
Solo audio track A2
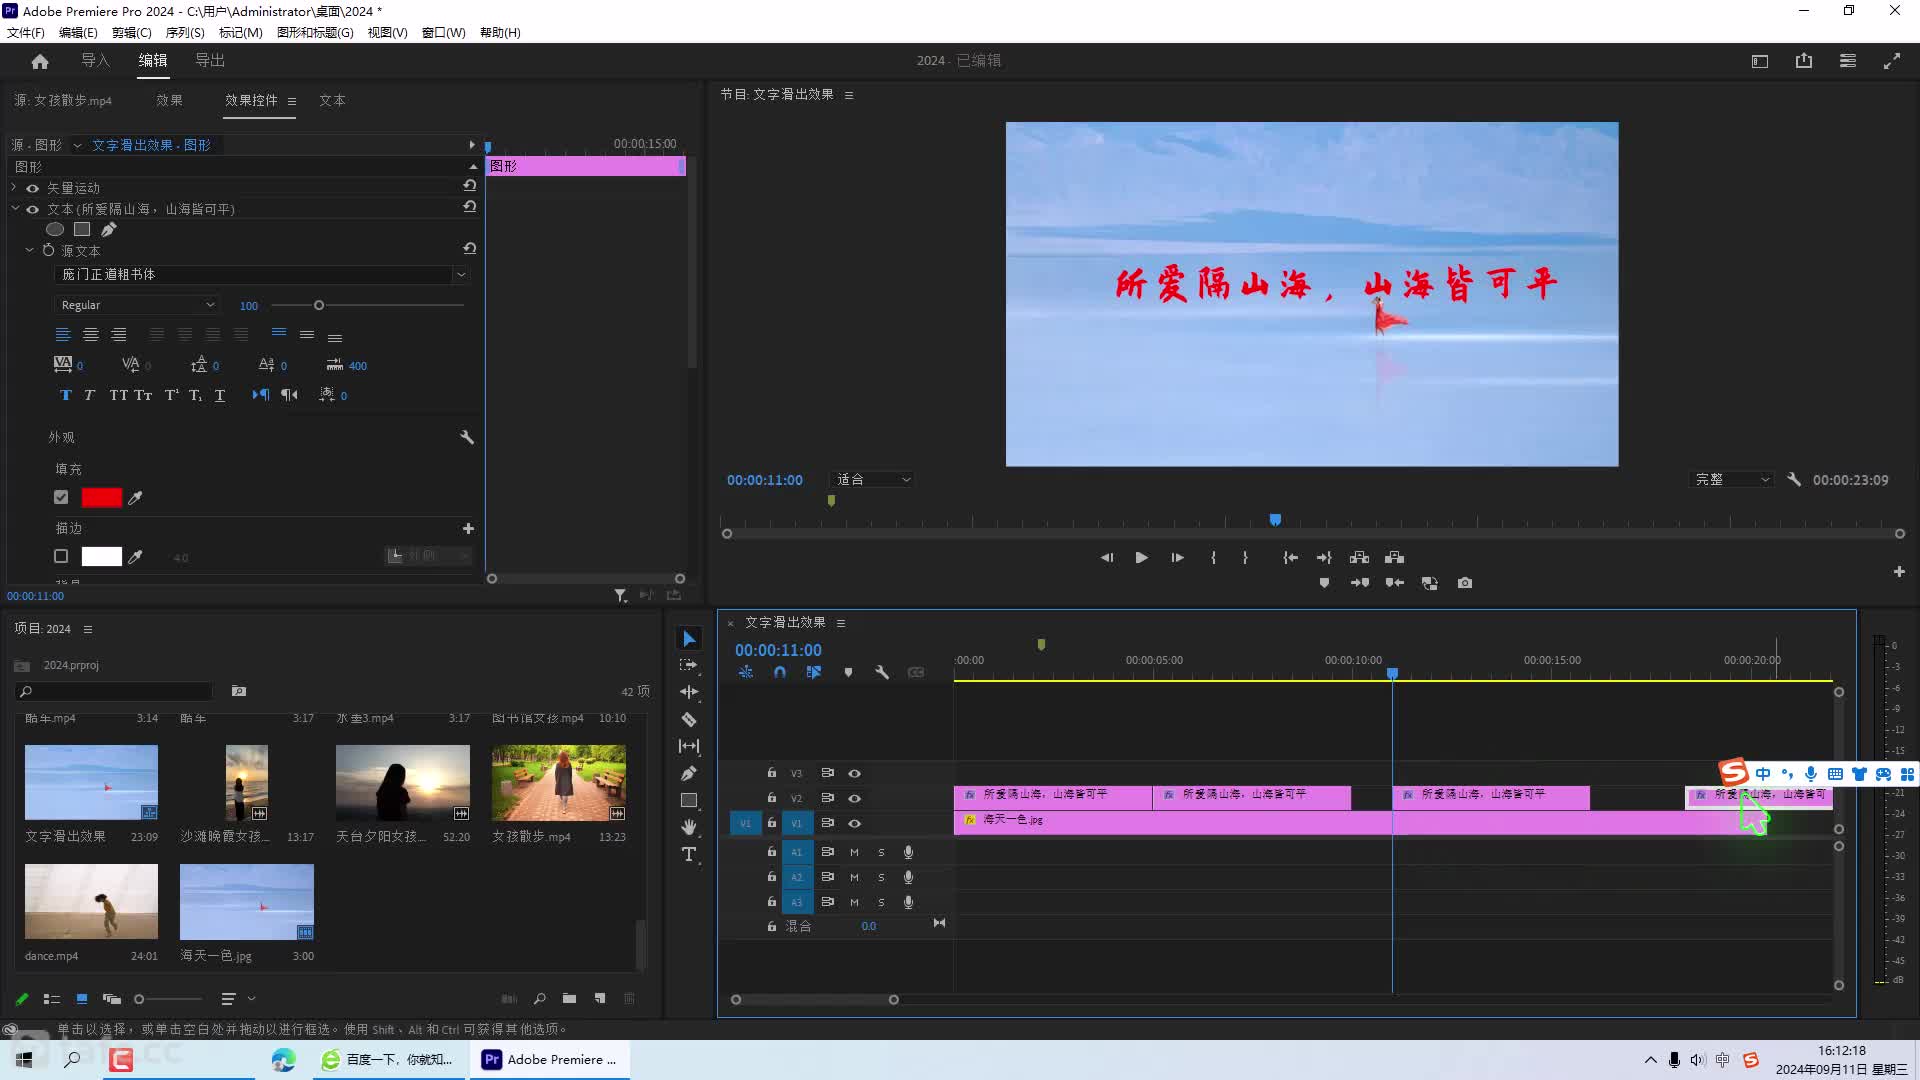[x=881, y=877]
